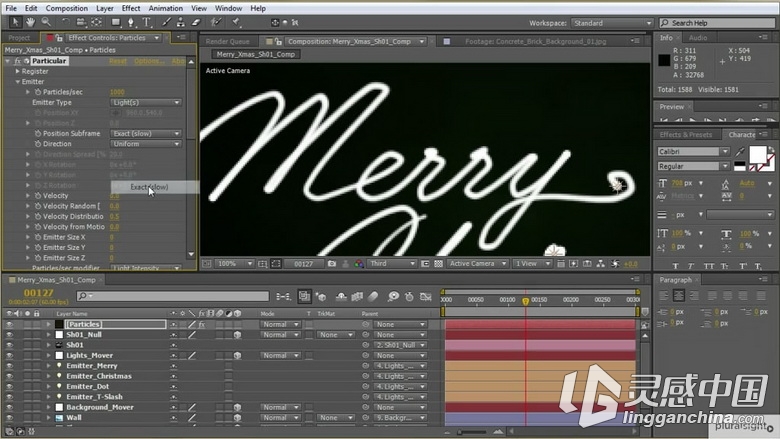Open the Composition menu
Image resolution: width=780 pixels, height=439 pixels.
66,8
